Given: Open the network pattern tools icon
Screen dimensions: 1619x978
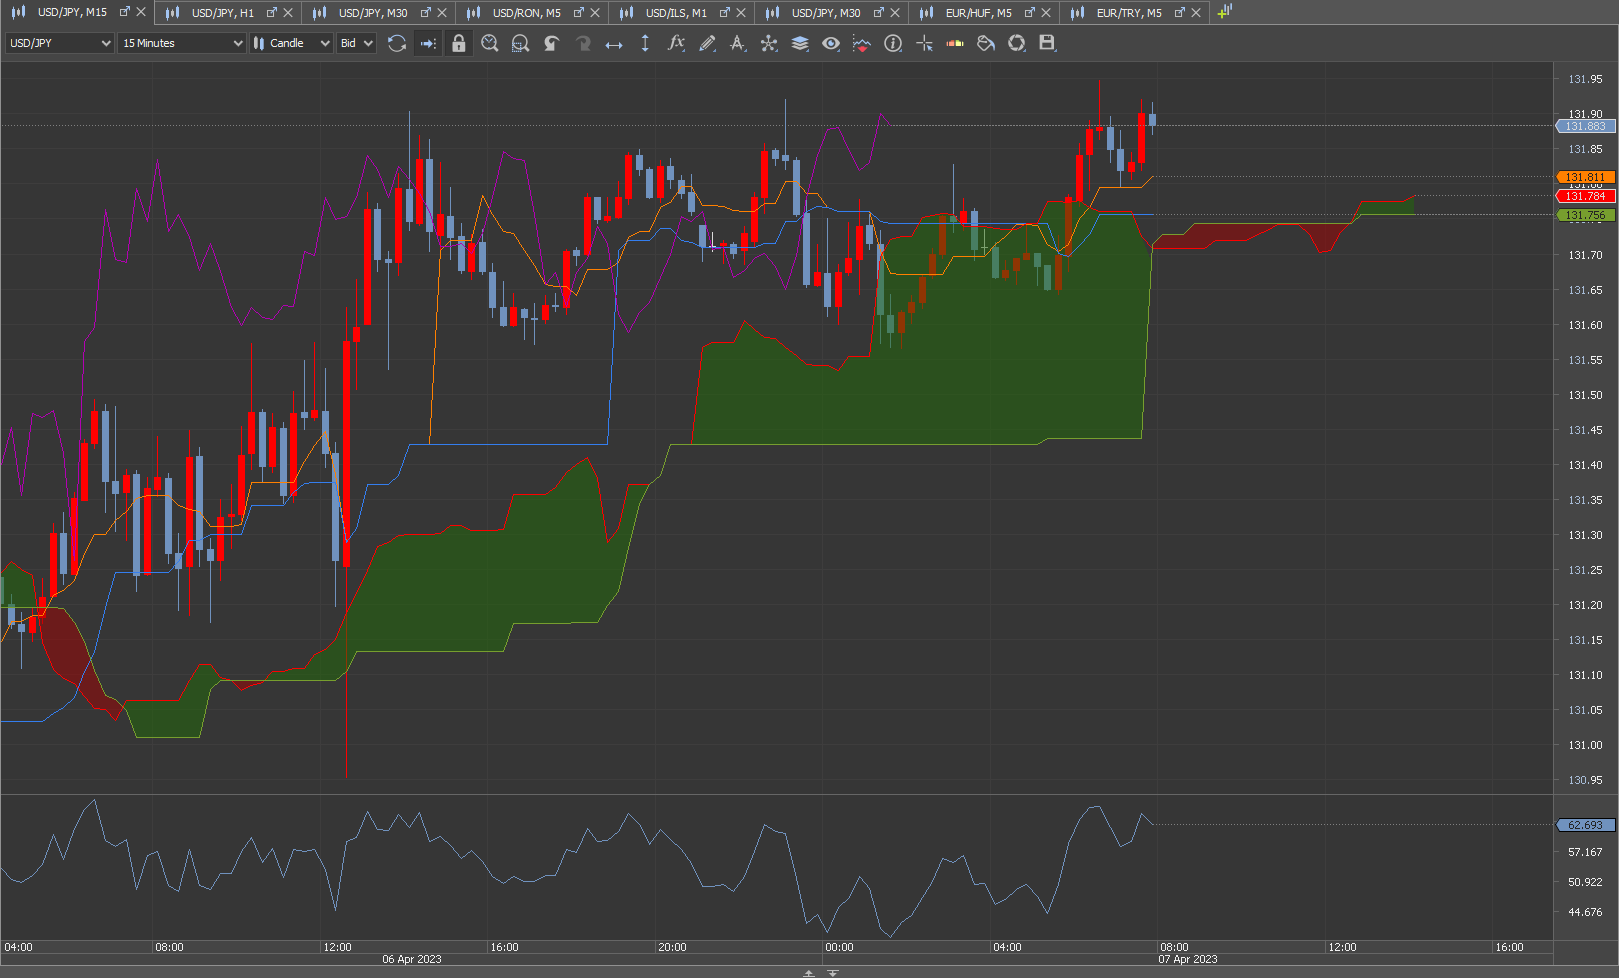Looking at the screenshot, I should pos(769,43).
